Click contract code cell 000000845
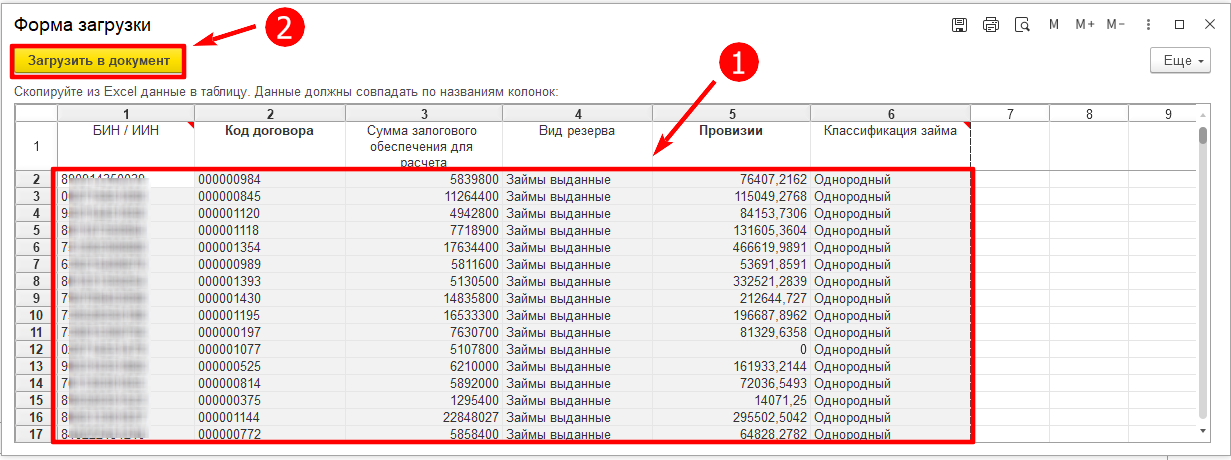Screen dimensions: 1231x460 tap(270, 196)
